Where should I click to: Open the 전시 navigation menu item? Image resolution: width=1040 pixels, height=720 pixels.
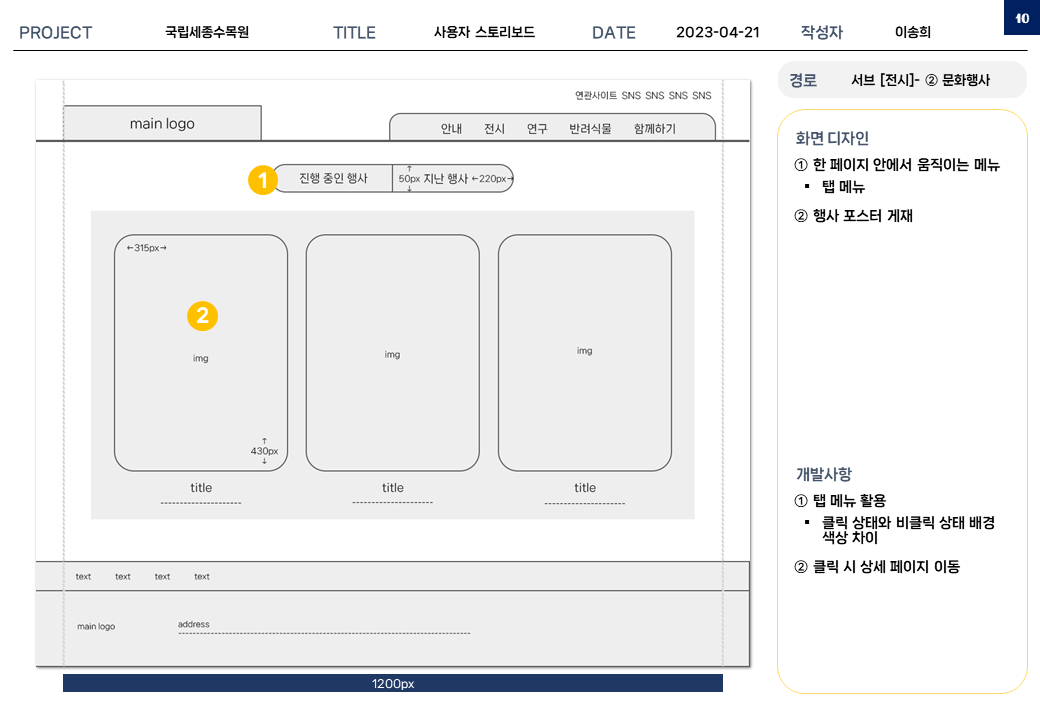(x=494, y=129)
